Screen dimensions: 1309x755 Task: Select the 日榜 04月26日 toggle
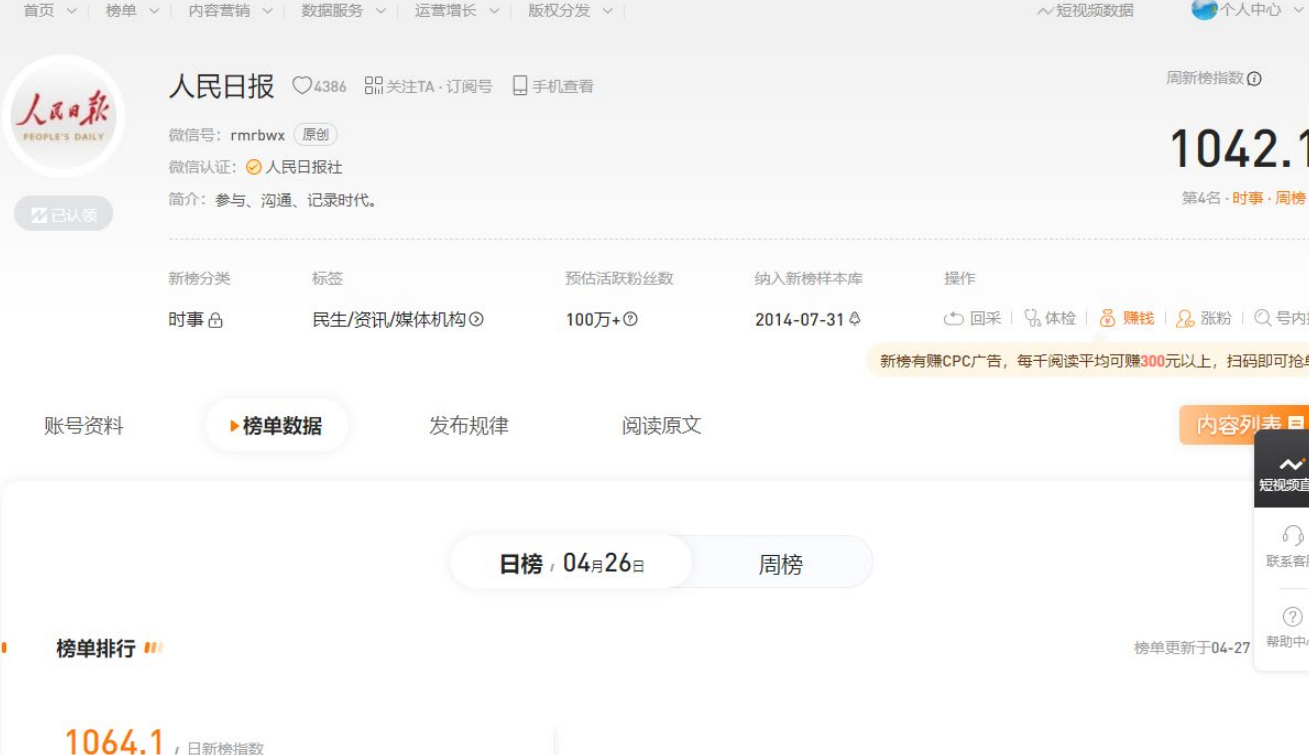(571, 563)
